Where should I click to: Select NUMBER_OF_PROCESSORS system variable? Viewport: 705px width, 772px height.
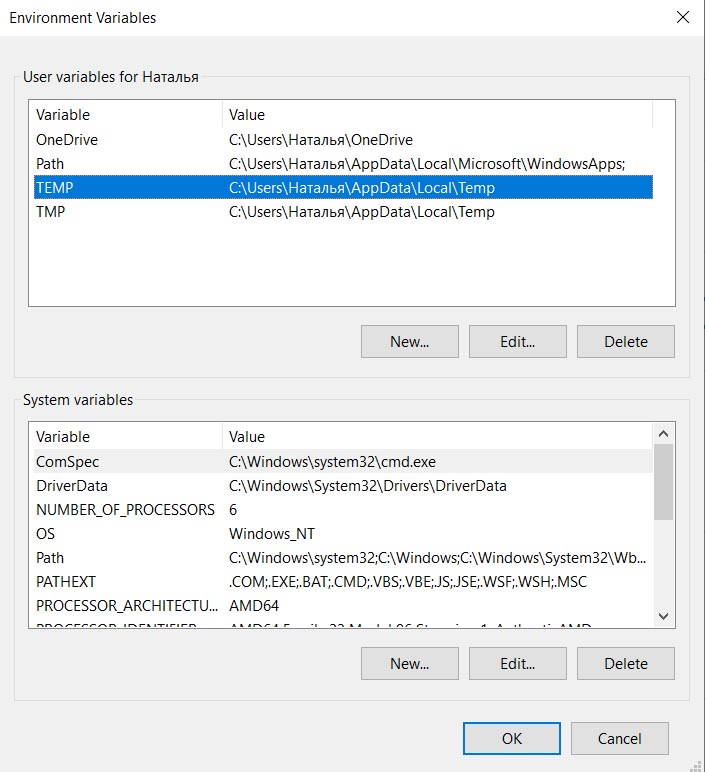[125, 510]
